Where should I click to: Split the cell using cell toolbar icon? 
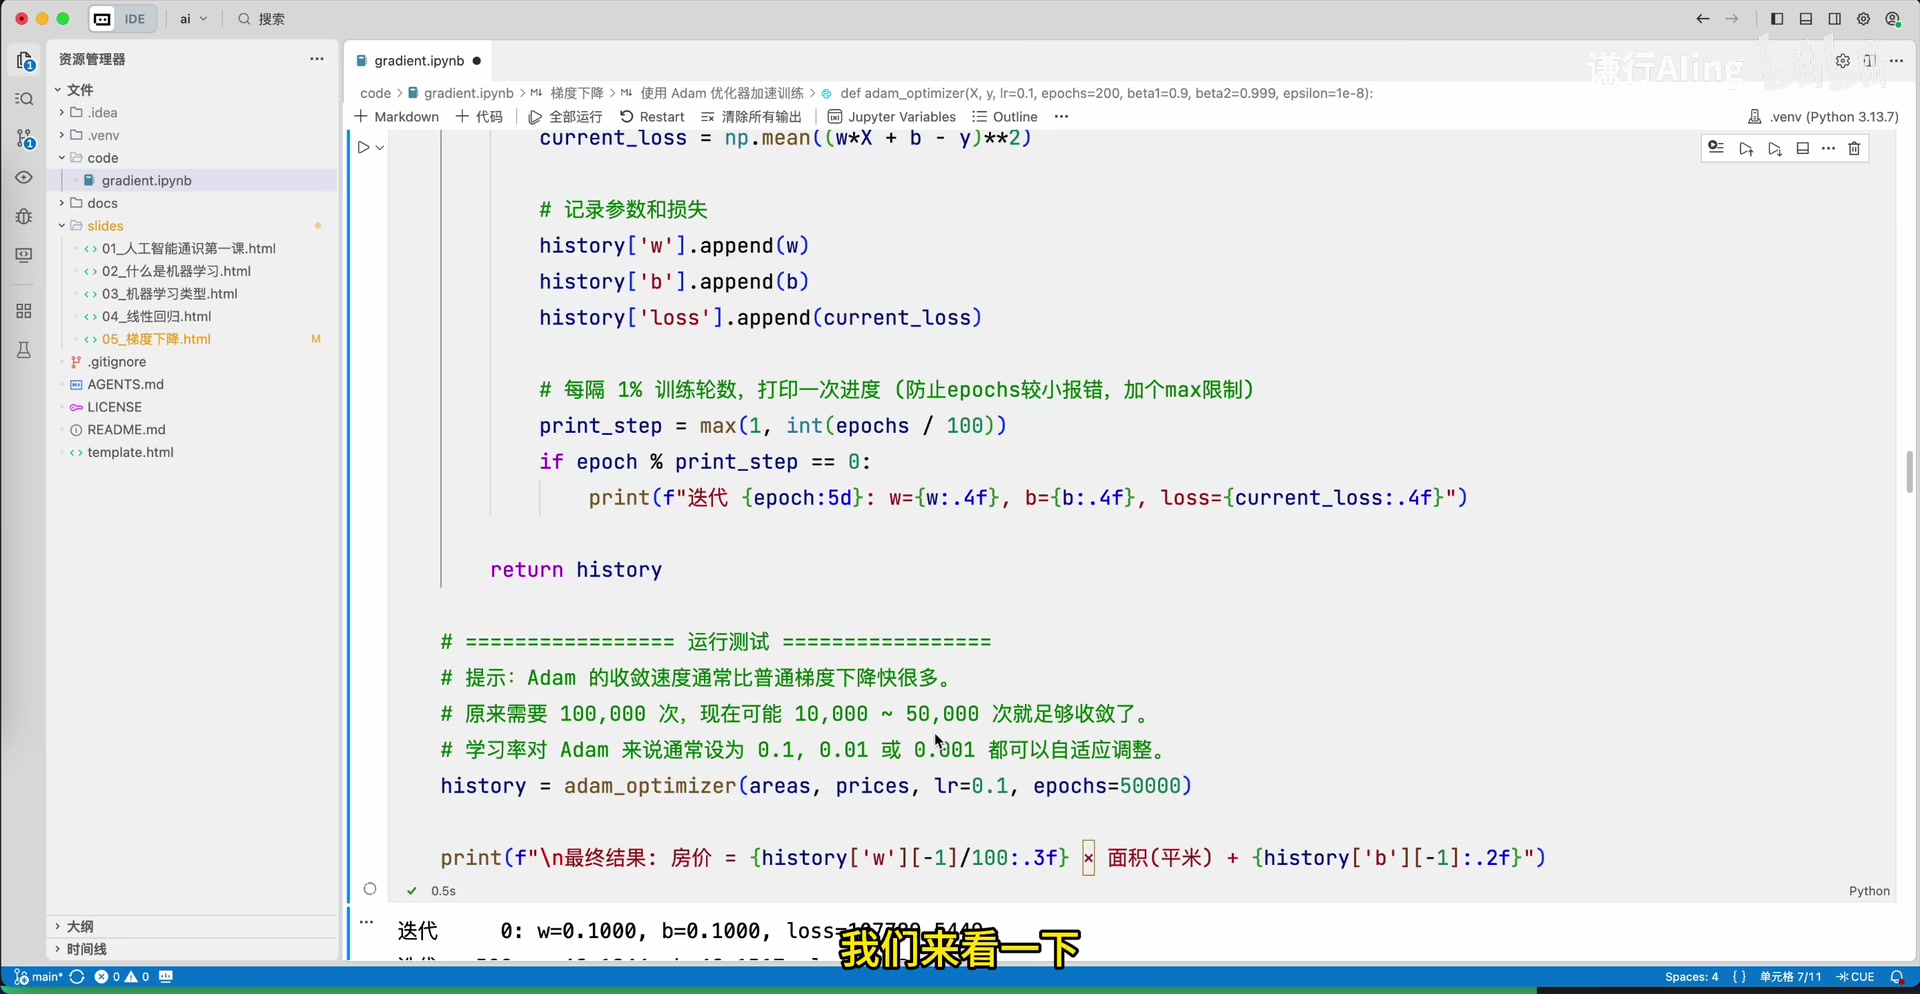click(x=1803, y=149)
